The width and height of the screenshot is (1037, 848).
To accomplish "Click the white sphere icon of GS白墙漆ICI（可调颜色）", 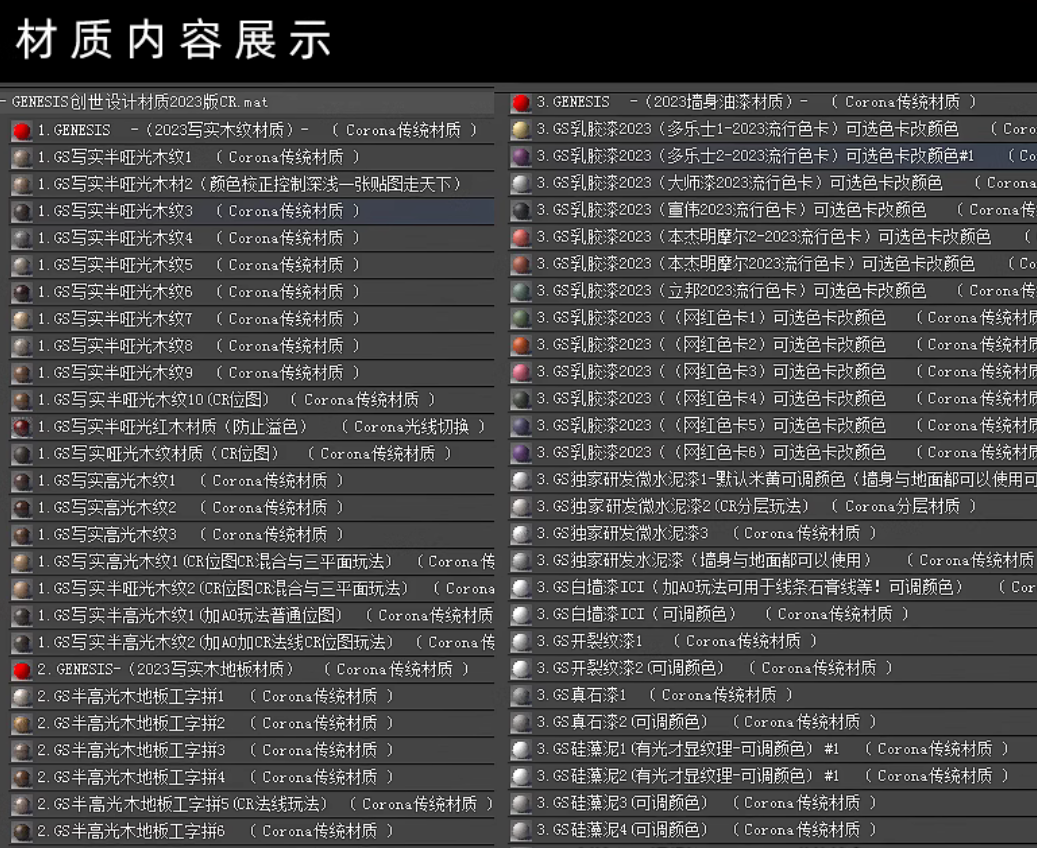I will [521, 615].
